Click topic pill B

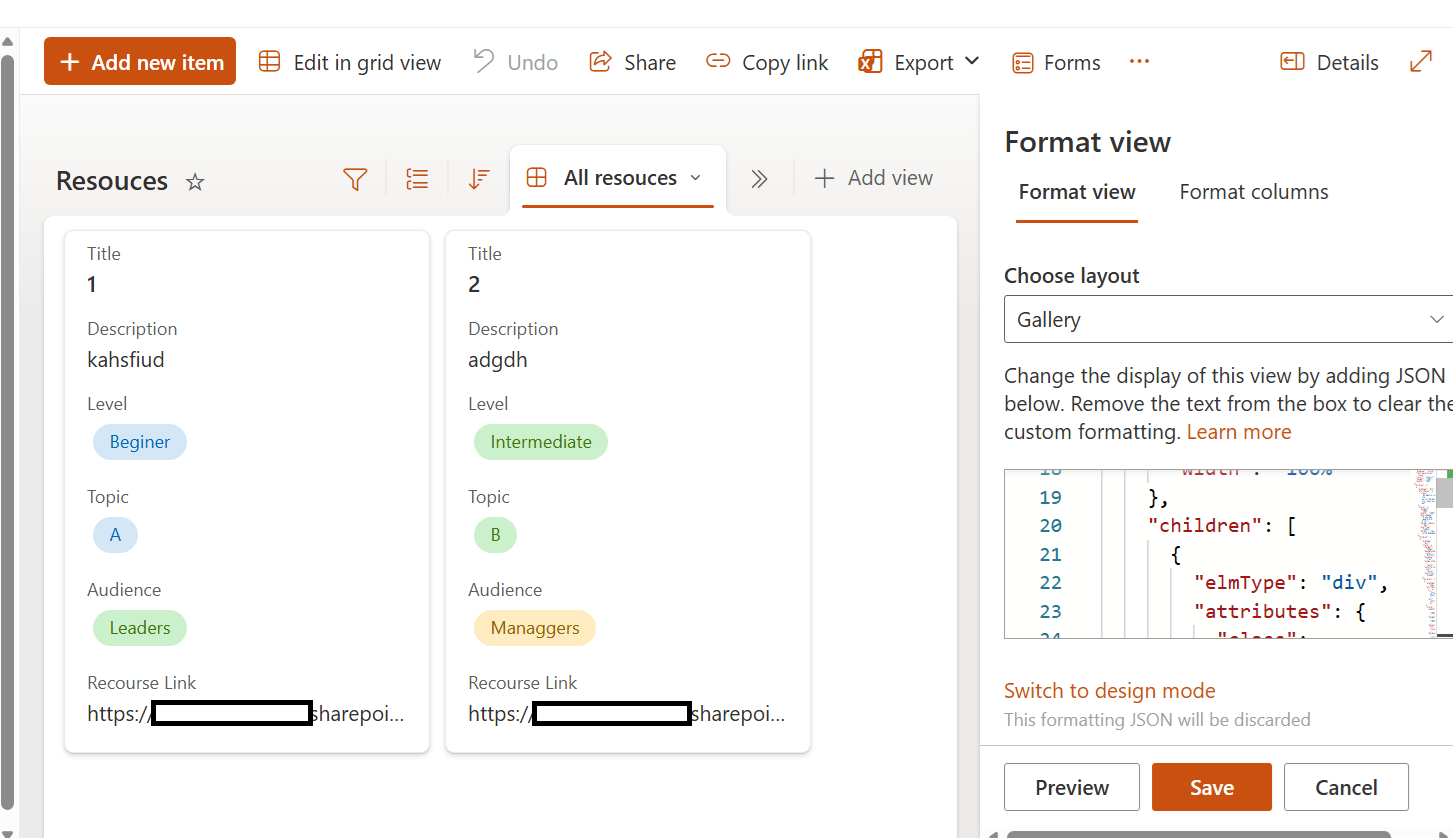click(496, 535)
